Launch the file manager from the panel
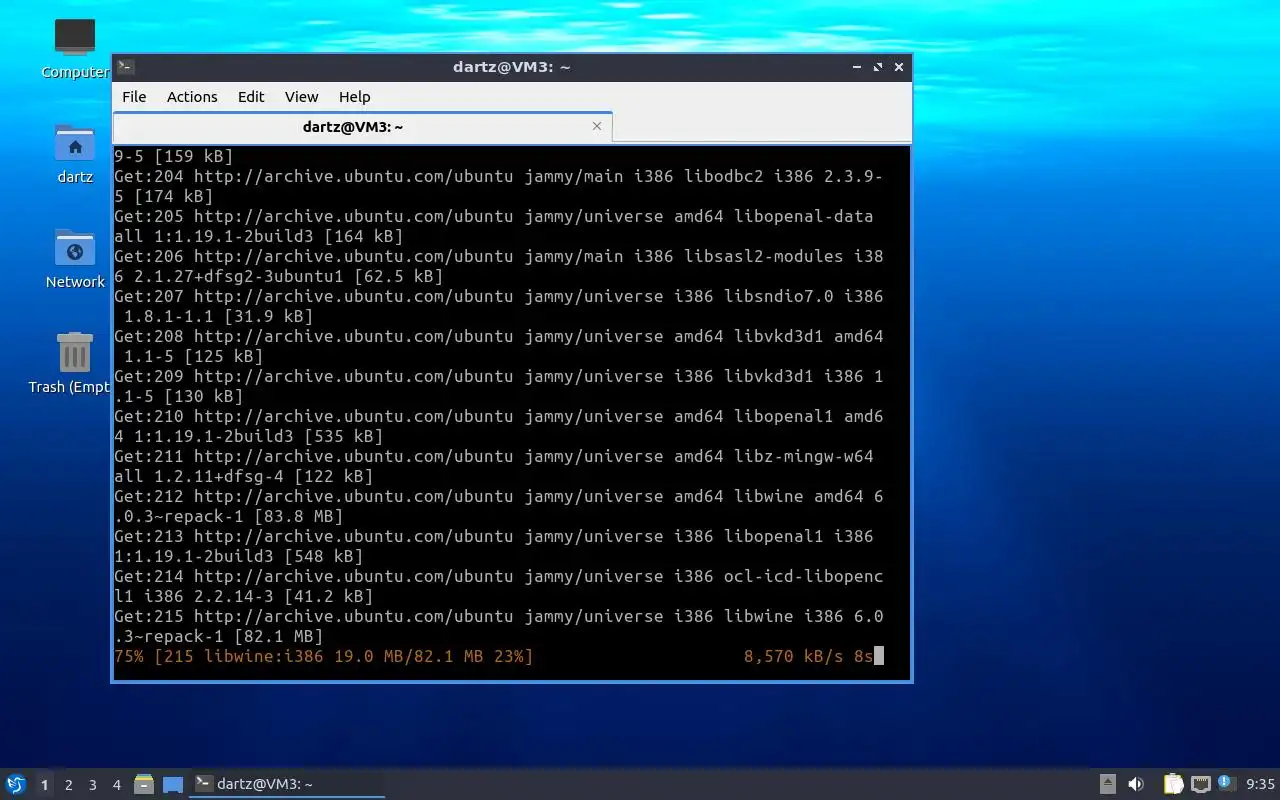1280x800 pixels. (x=144, y=784)
